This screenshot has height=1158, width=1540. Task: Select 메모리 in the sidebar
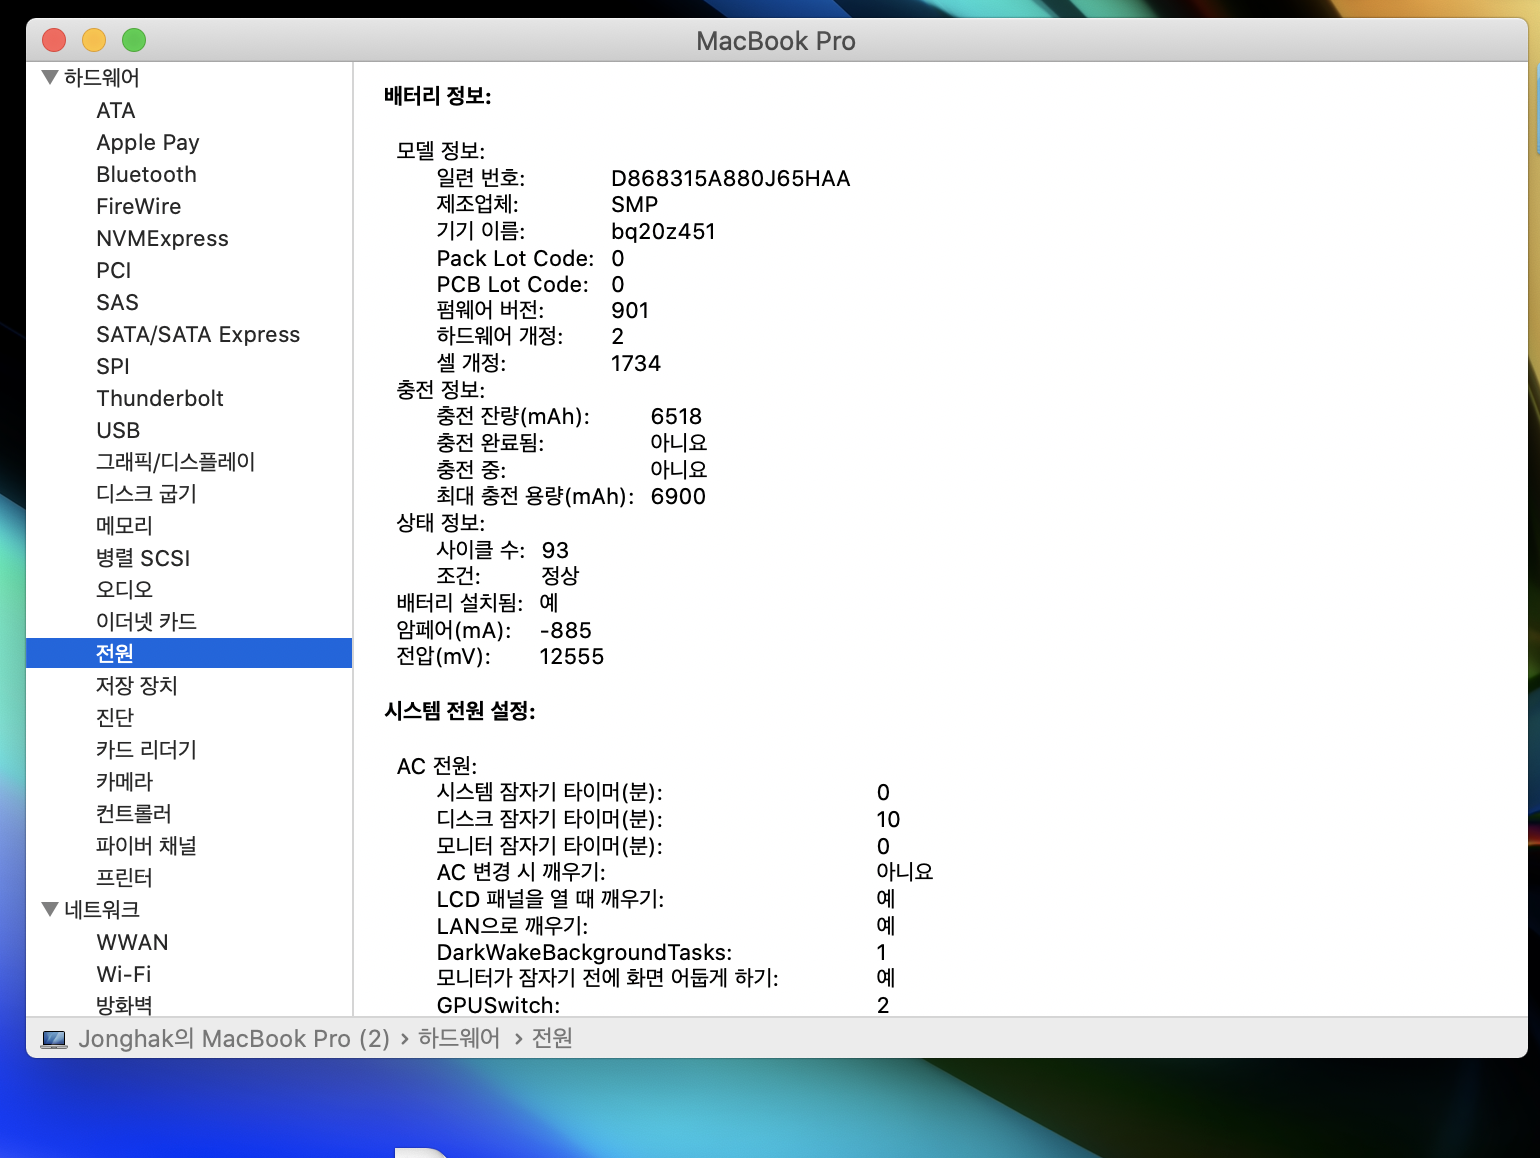[x=124, y=526]
